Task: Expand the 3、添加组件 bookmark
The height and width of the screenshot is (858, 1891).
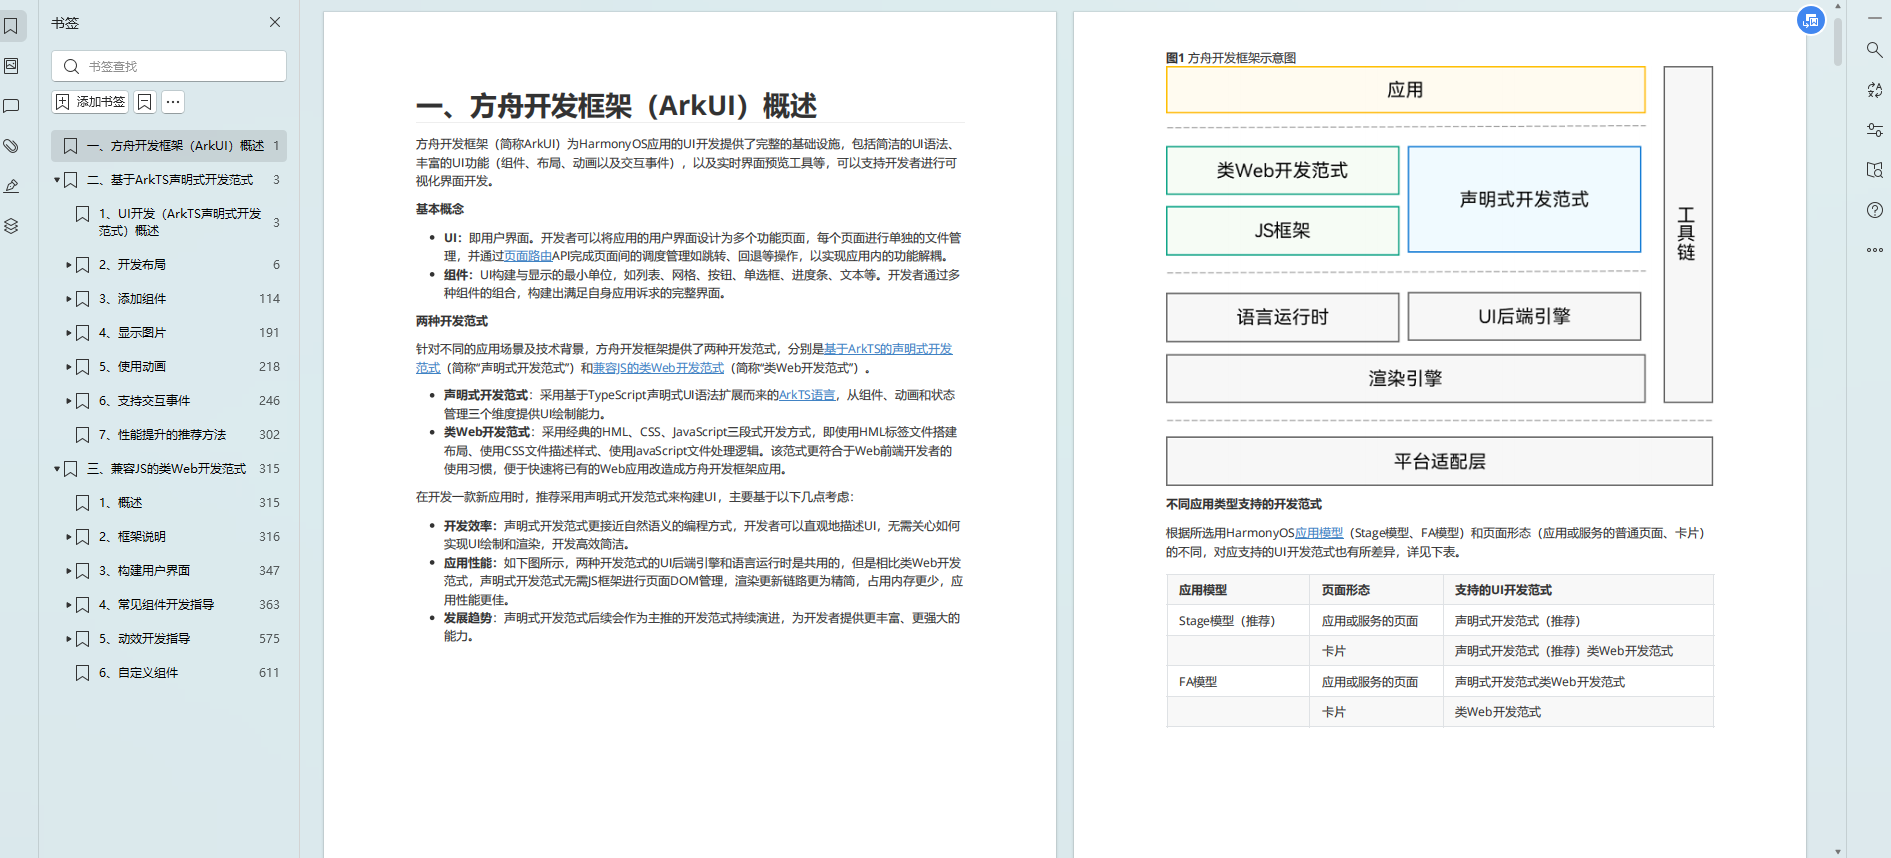Action: tap(69, 299)
